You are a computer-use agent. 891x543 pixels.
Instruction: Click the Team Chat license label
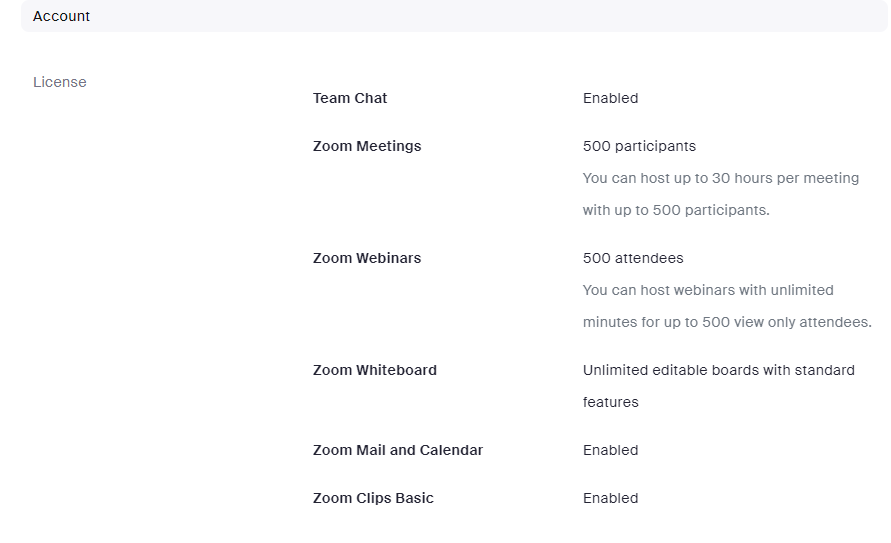click(350, 98)
